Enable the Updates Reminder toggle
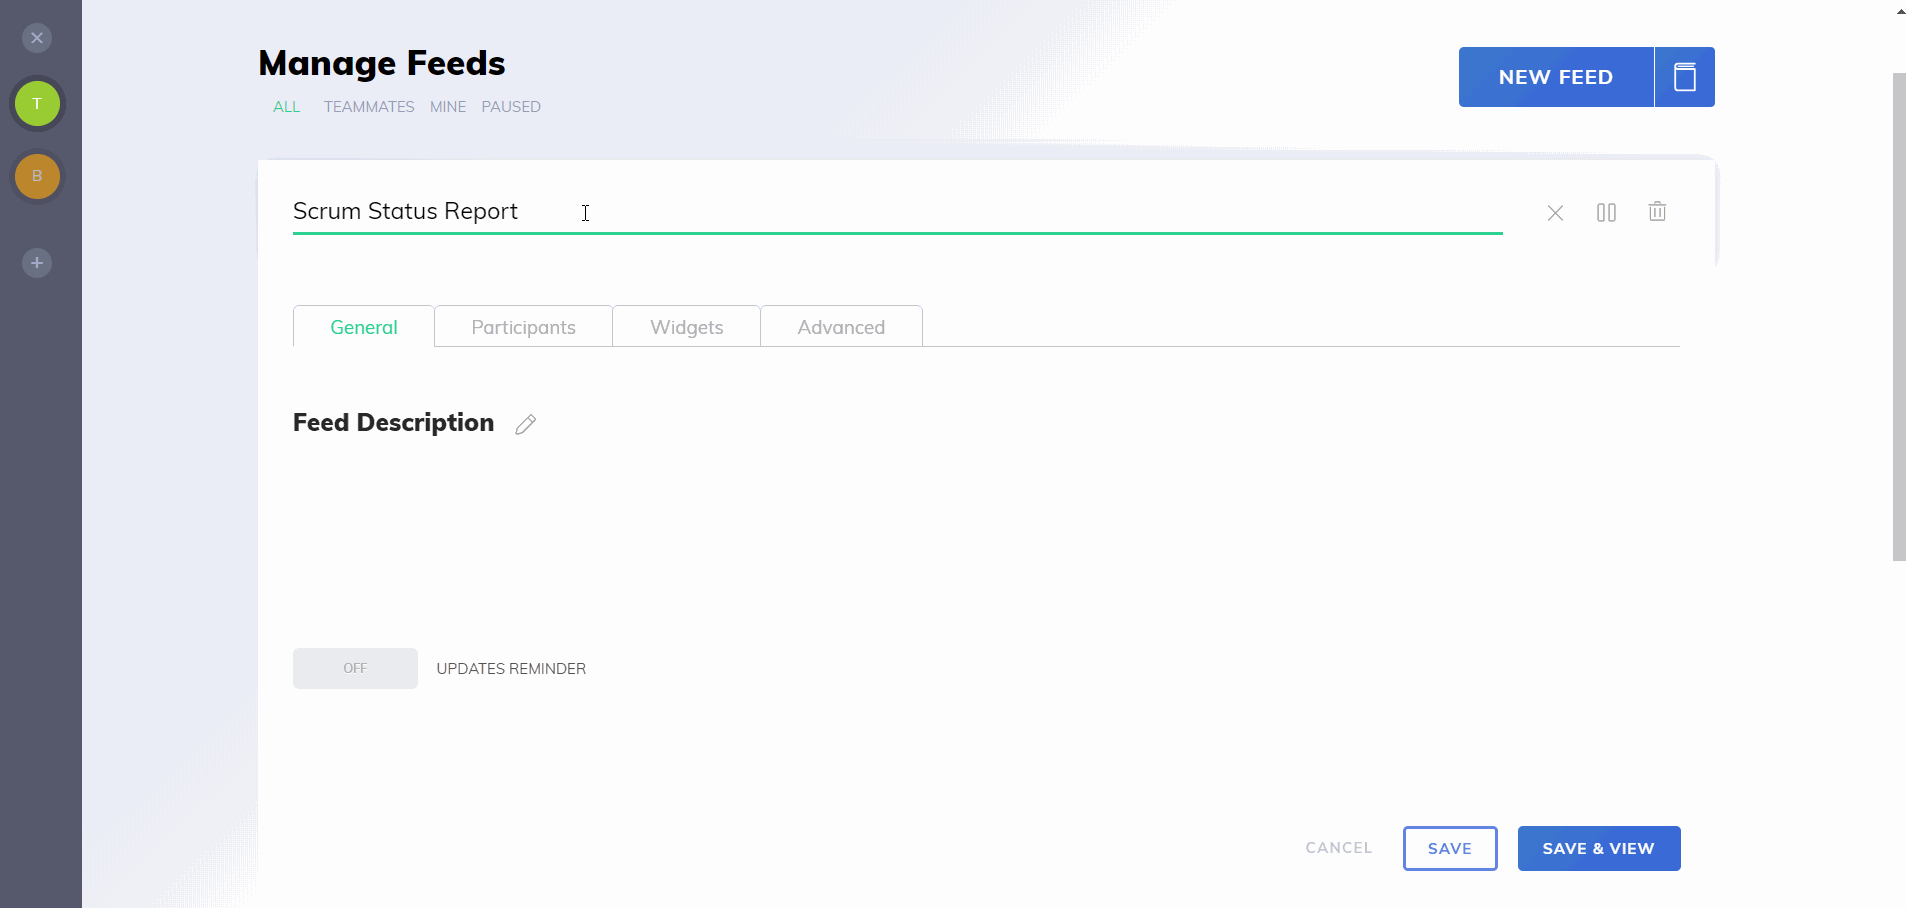The height and width of the screenshot is (908, 1906). (x=355, y=668)
